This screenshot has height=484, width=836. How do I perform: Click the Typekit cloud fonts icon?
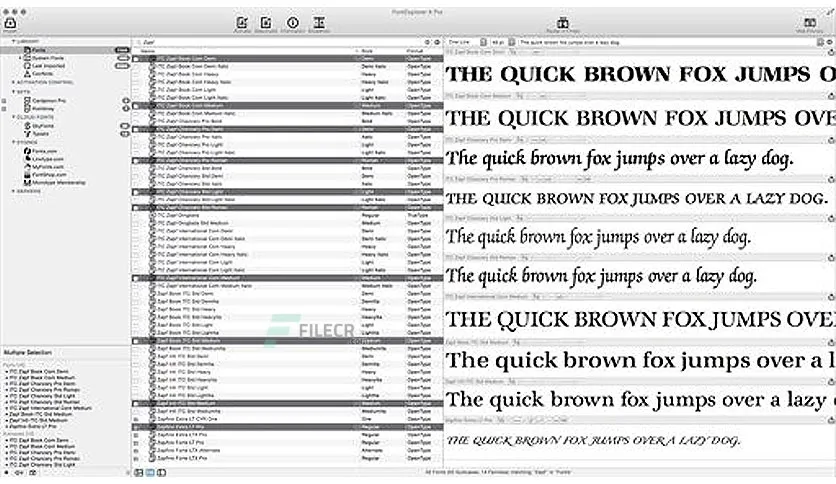point(28,134)
